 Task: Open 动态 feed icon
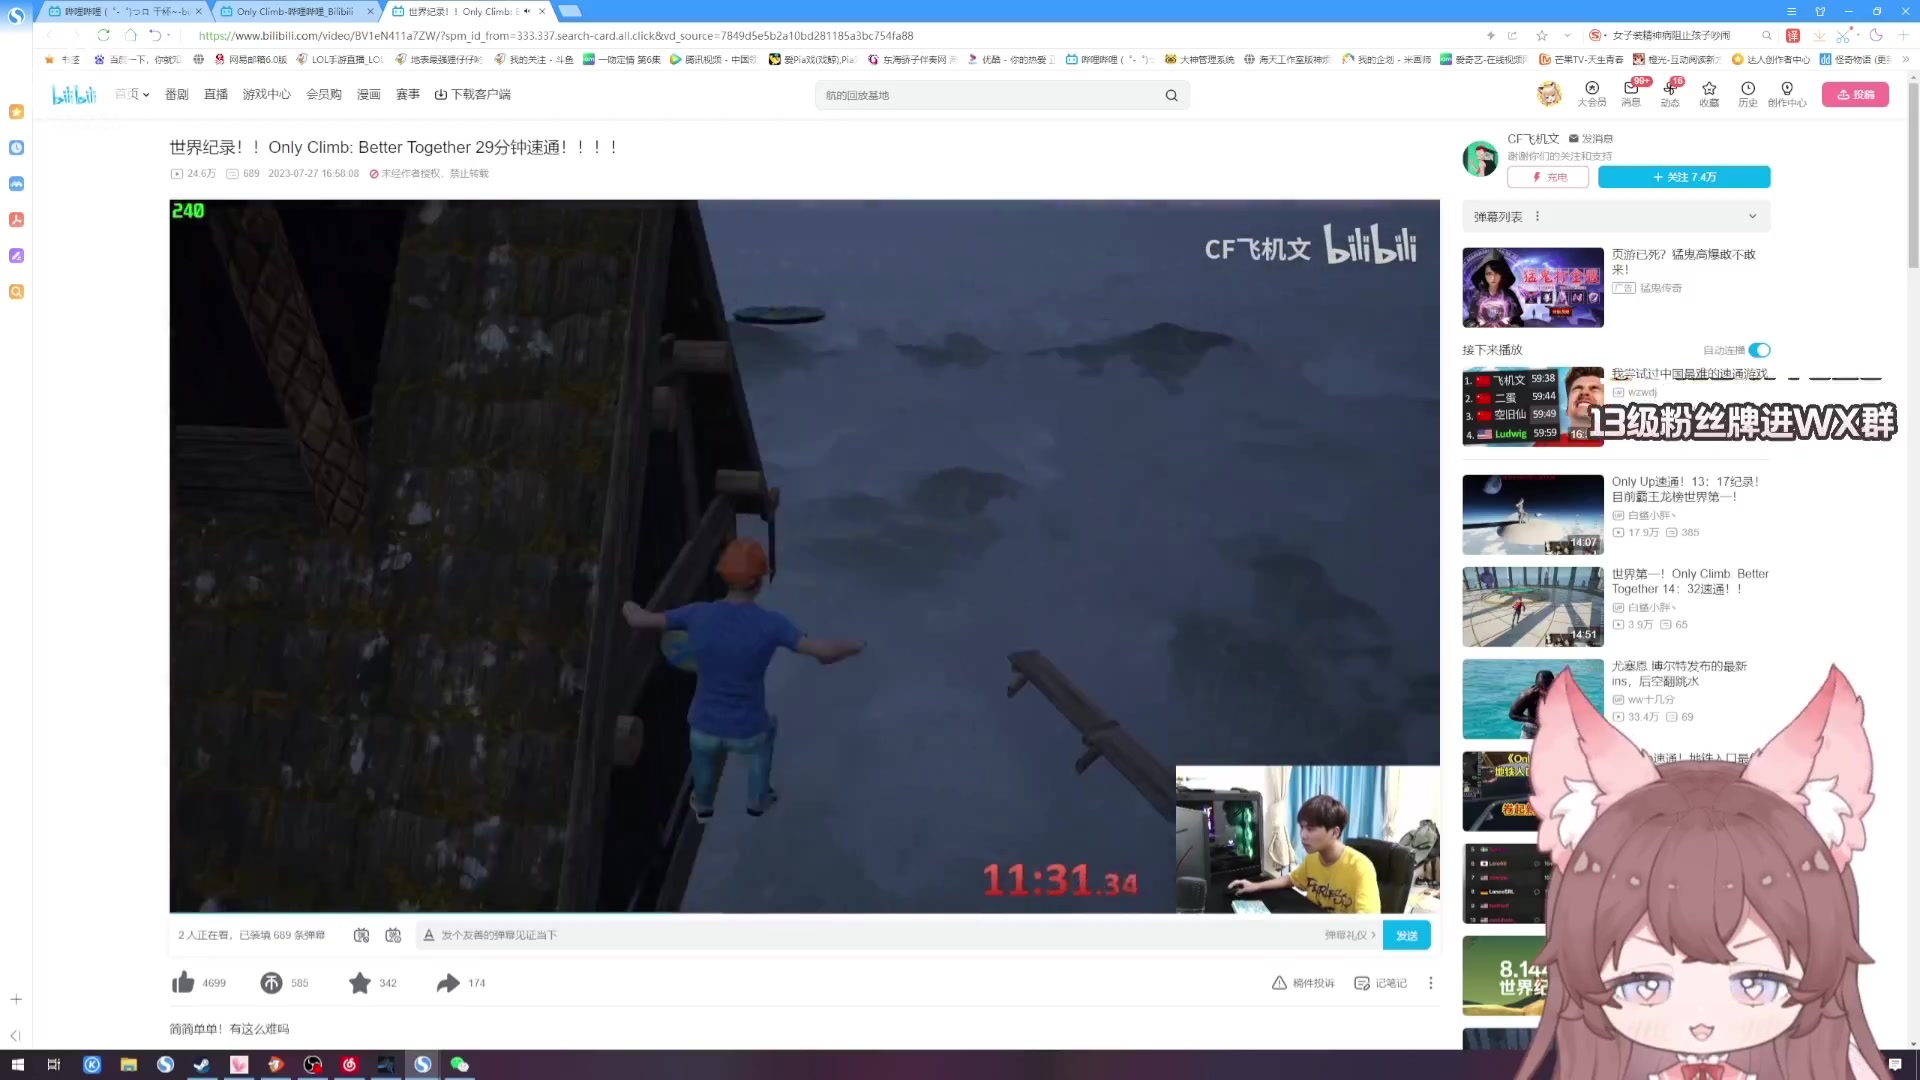click(x=1670, y=94)
